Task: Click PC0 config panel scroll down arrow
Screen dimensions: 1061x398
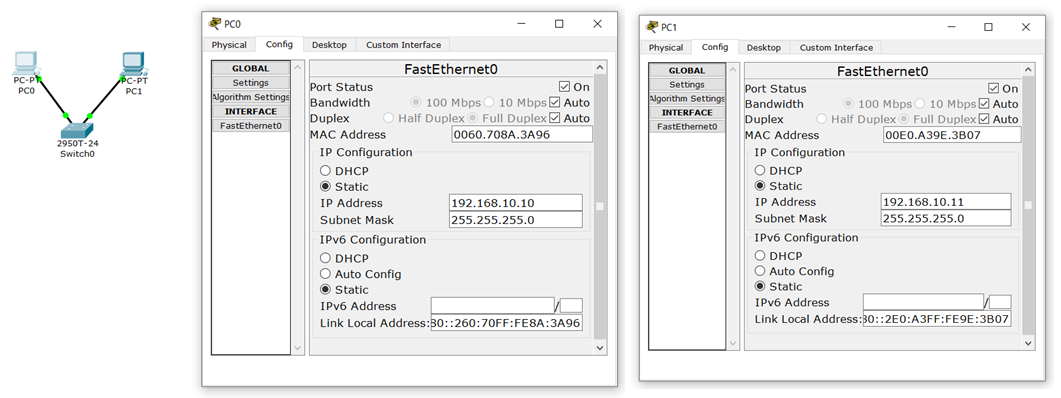Action: pyautogui.click(x=600, y=347)
